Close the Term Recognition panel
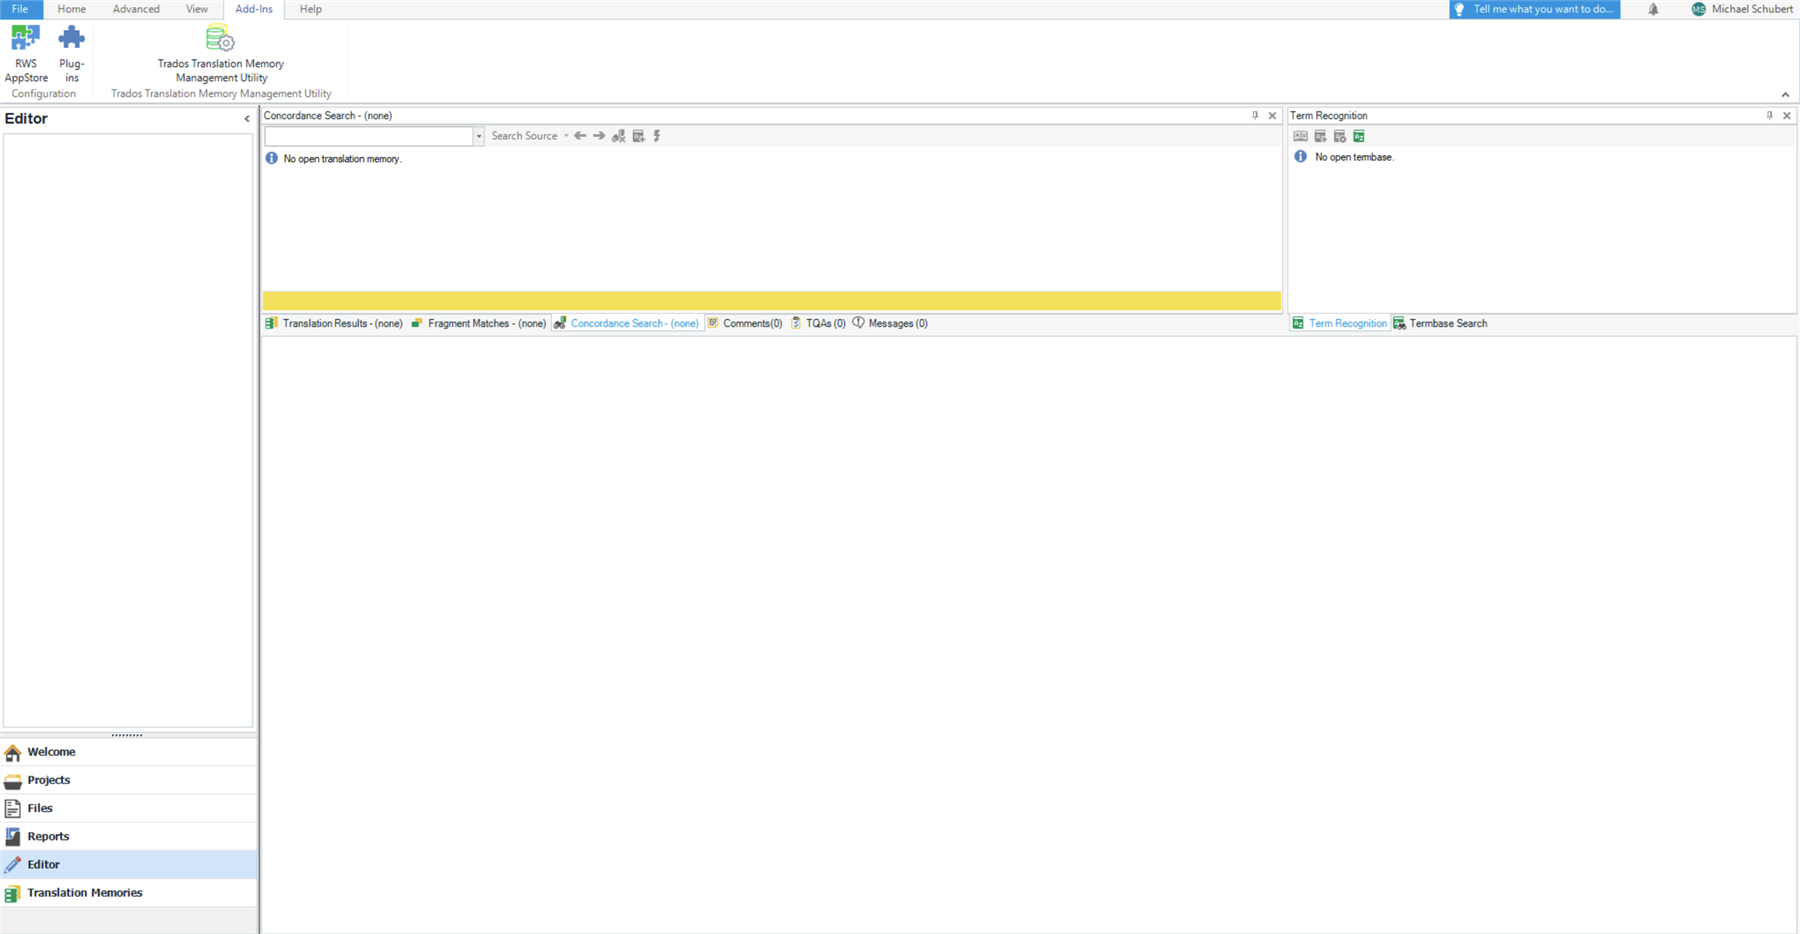Image resolution: width=1800 pixels, height=934 pixels. [1787, 116]
